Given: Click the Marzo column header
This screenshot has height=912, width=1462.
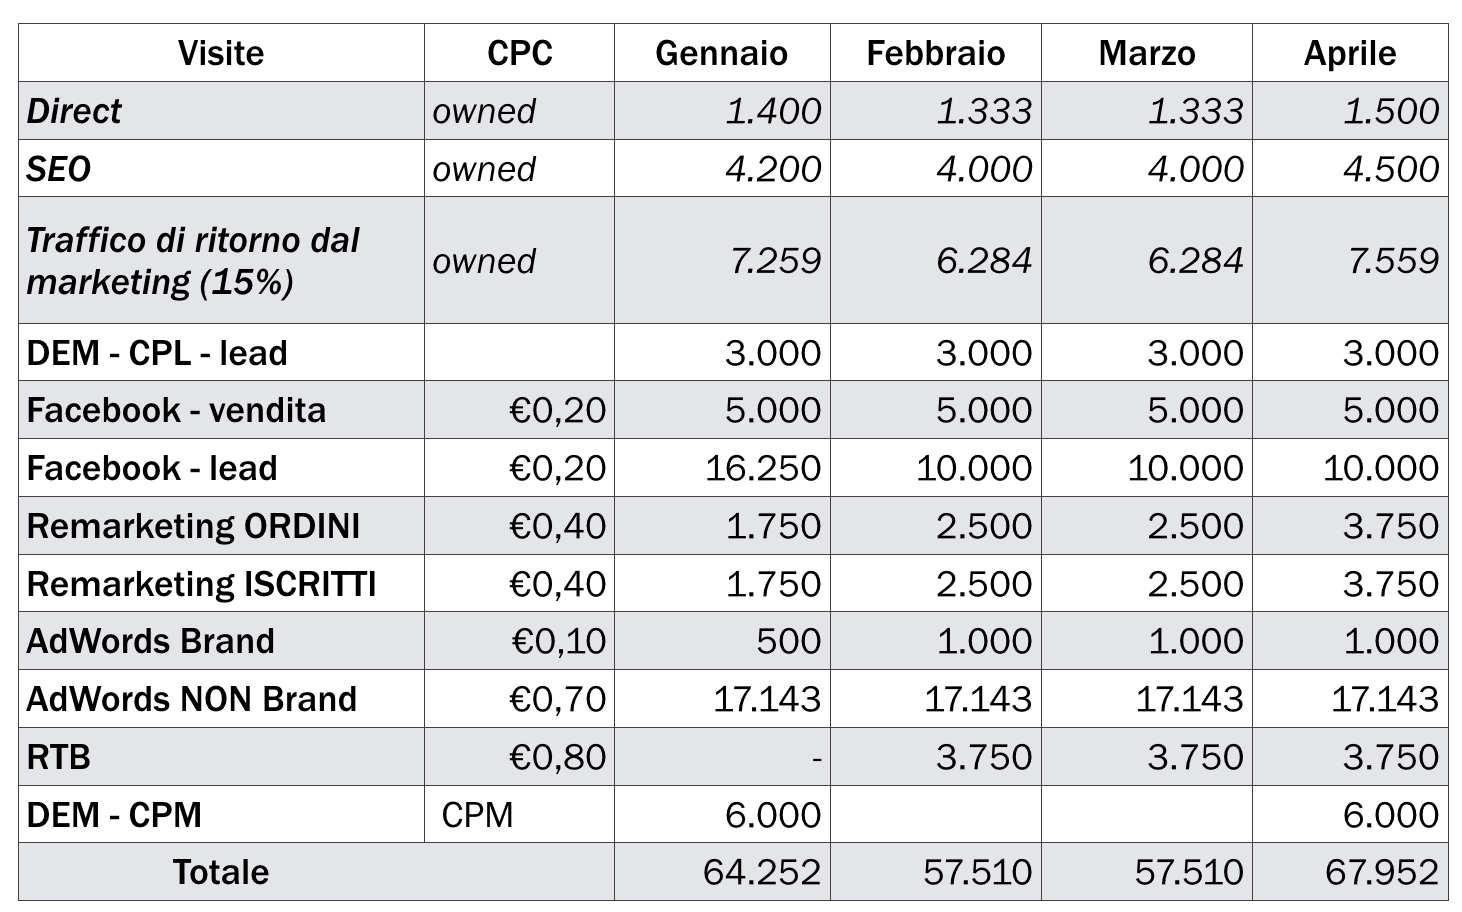Looking at the screenshot, I should 1146,53.
